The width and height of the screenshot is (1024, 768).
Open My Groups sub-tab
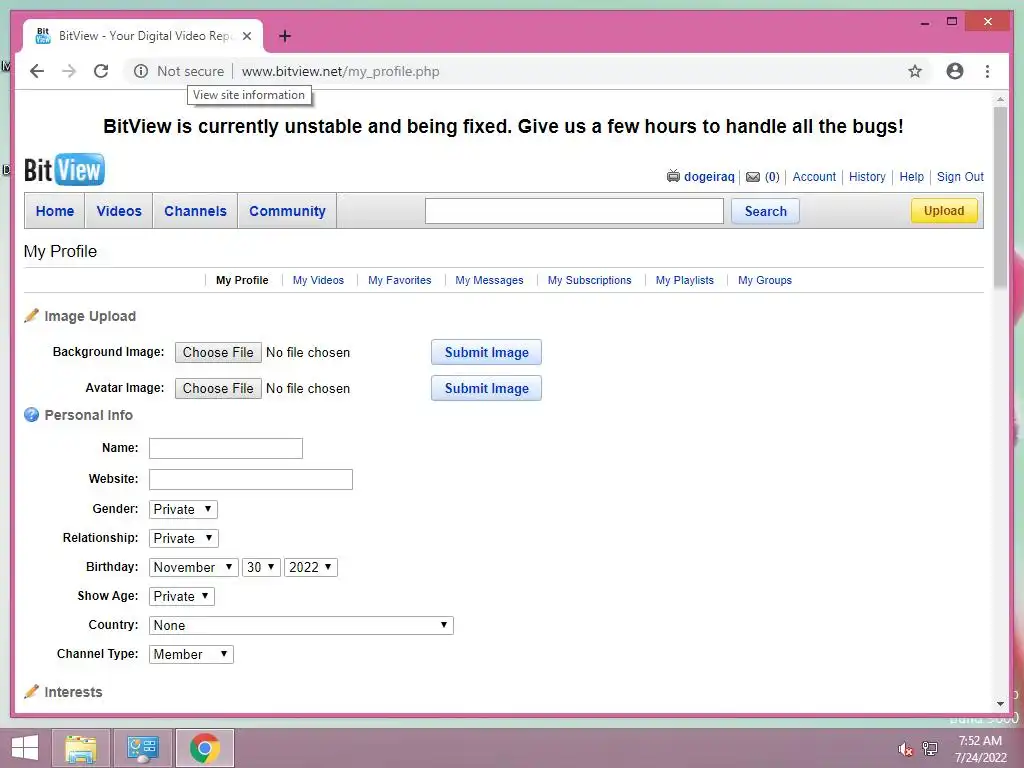tap(765, 280)
